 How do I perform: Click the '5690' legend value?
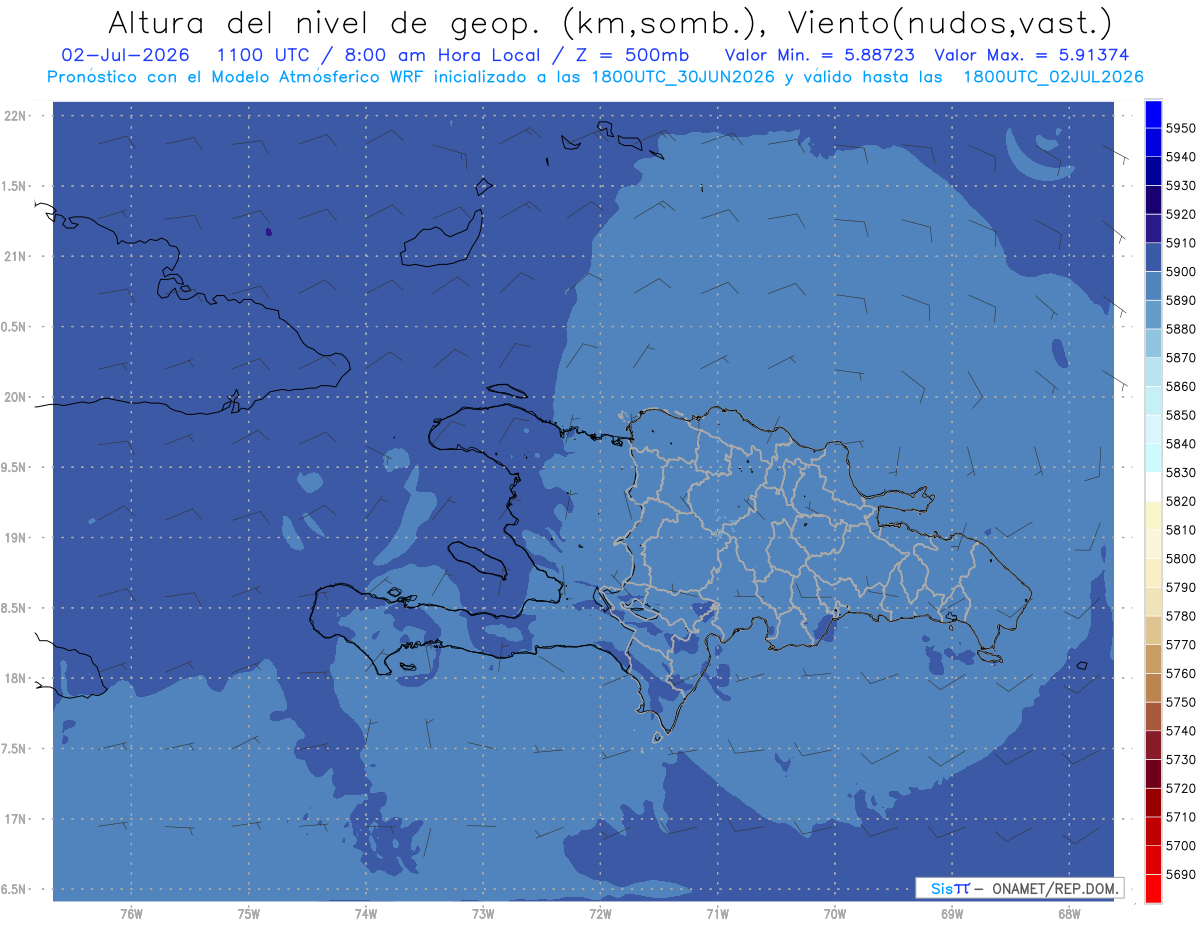(1181, 874)
